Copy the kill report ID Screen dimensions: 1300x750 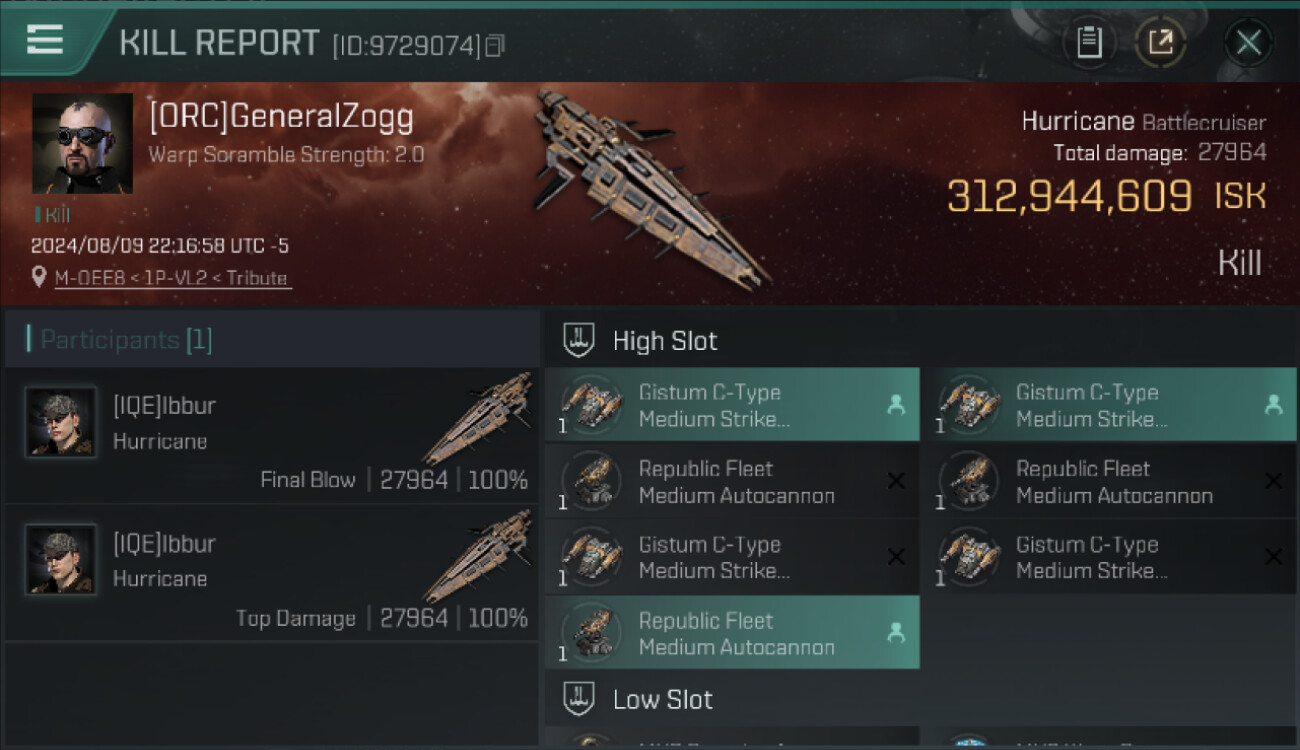click(x=495, y=45)
